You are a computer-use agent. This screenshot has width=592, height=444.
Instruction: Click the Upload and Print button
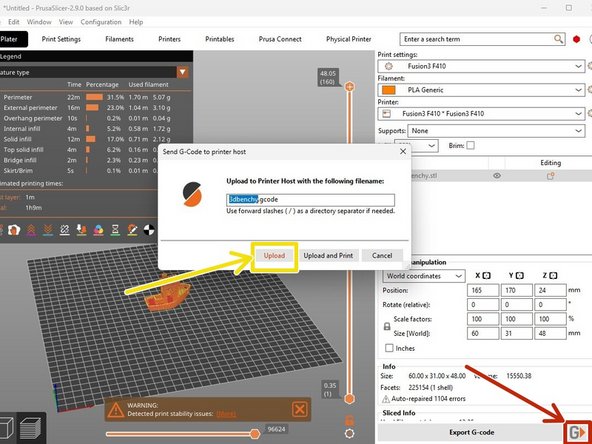(x=328, y=256)
